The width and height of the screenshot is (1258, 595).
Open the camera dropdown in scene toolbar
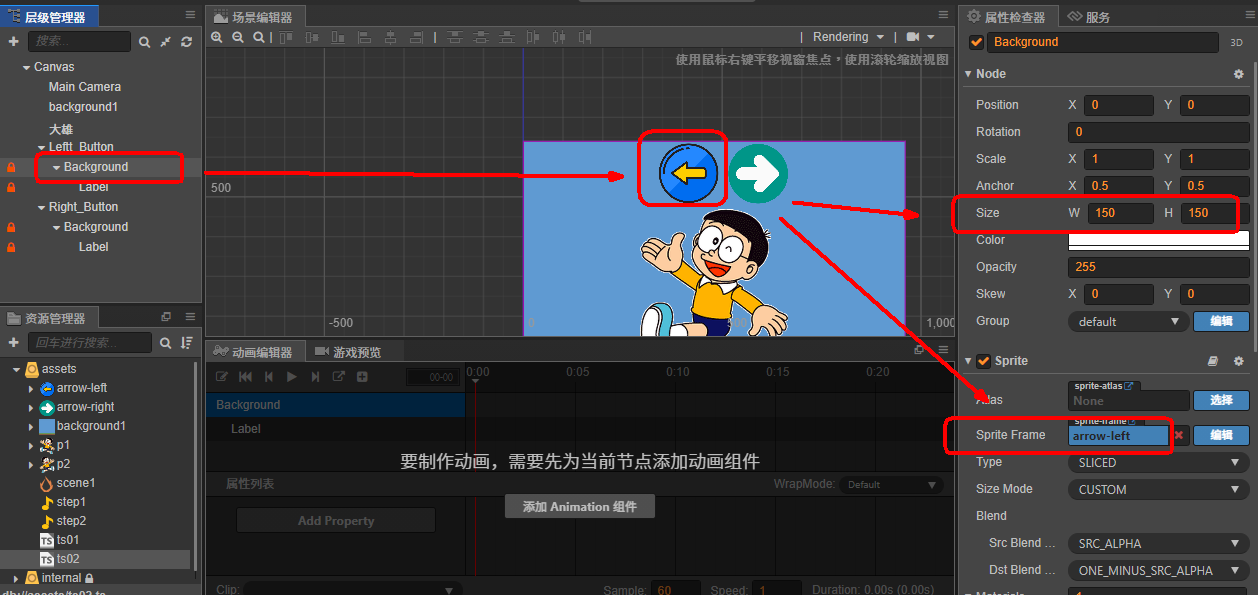(x=921, y=37)
